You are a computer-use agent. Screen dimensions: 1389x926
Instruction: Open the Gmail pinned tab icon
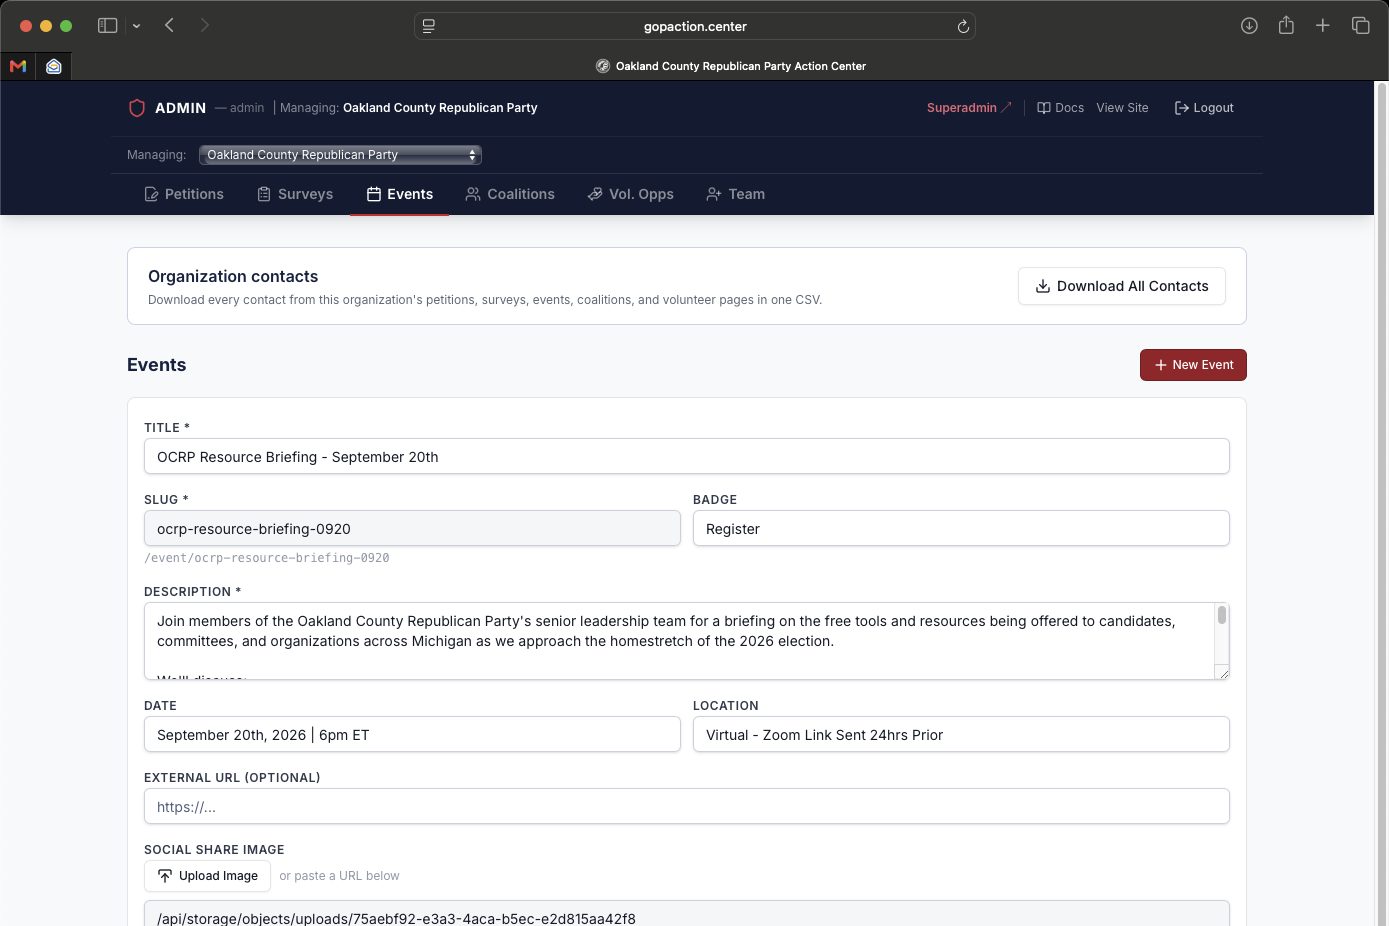point(18,66)
